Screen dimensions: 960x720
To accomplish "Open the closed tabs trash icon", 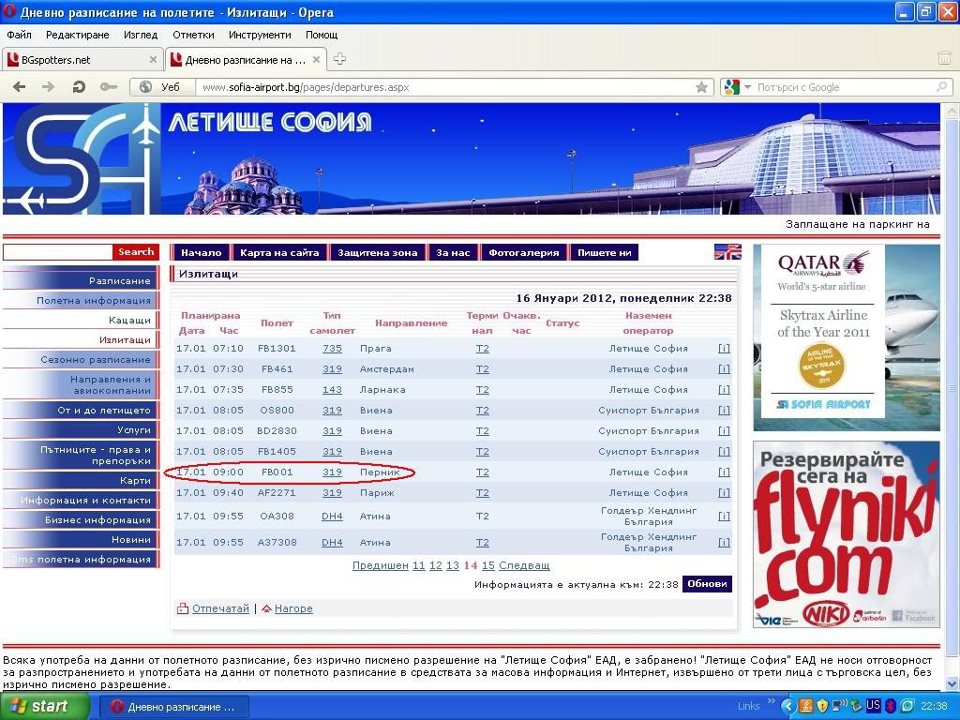I will tap(943, 59).
